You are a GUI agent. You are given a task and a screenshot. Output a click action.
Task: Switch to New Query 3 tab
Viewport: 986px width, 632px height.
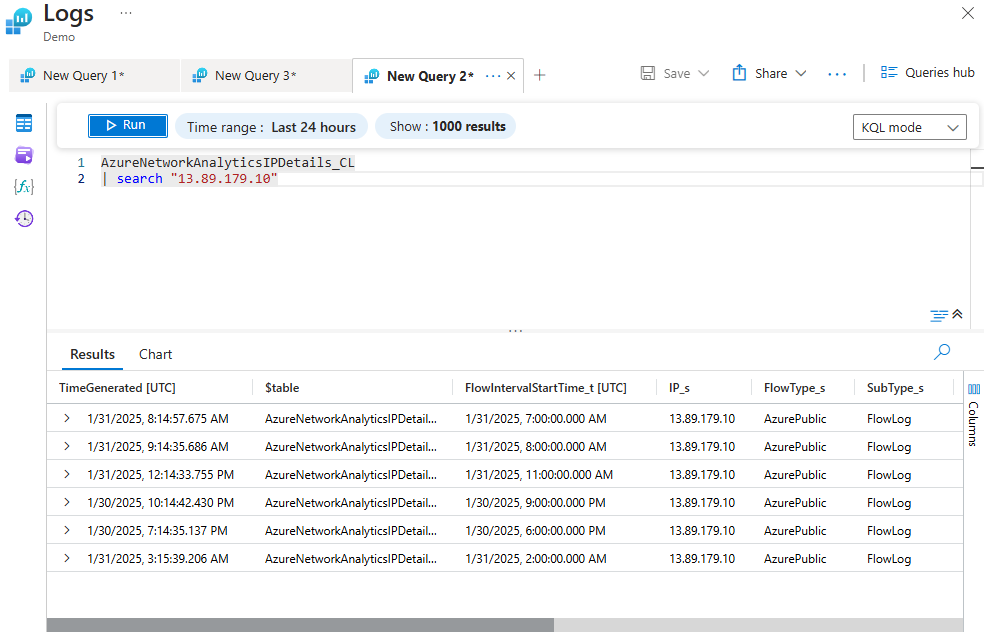[x=266, y=76]
